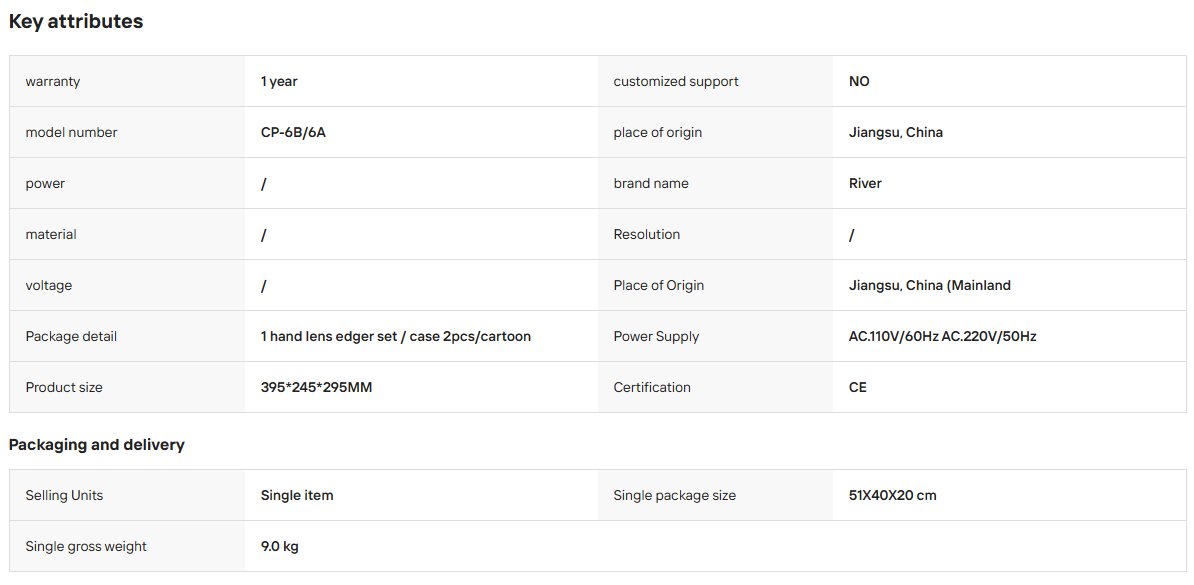Click the Product size 395*245*295MM value
Screen dimensions: 1194x585
pyautogui.click(x=316, y=388)
